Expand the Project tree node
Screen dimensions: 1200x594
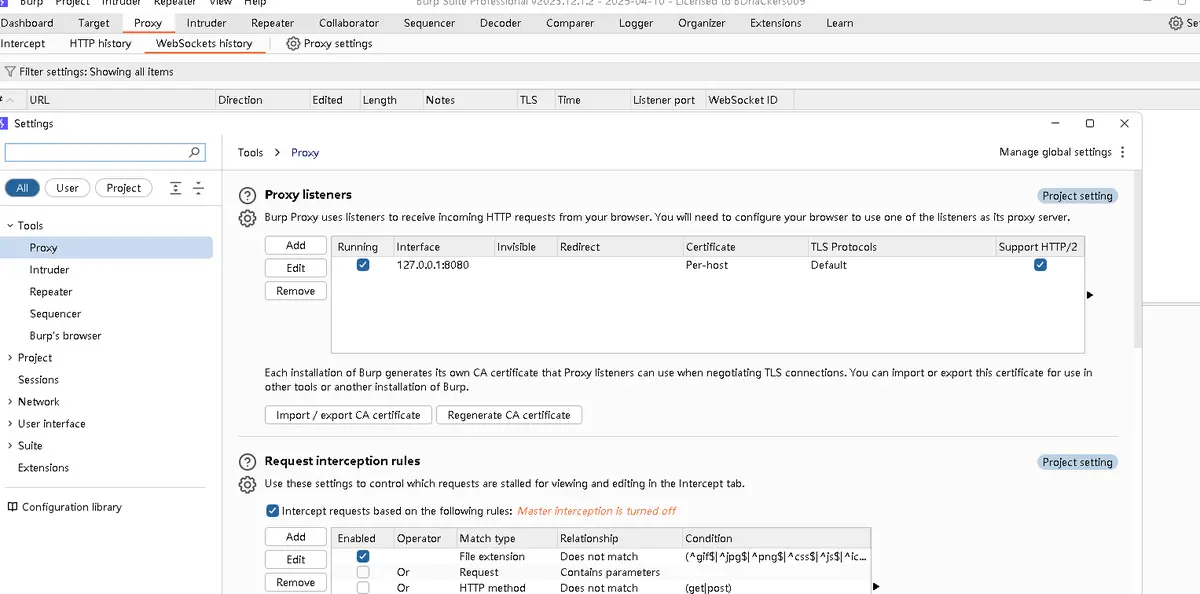(10, 358)
